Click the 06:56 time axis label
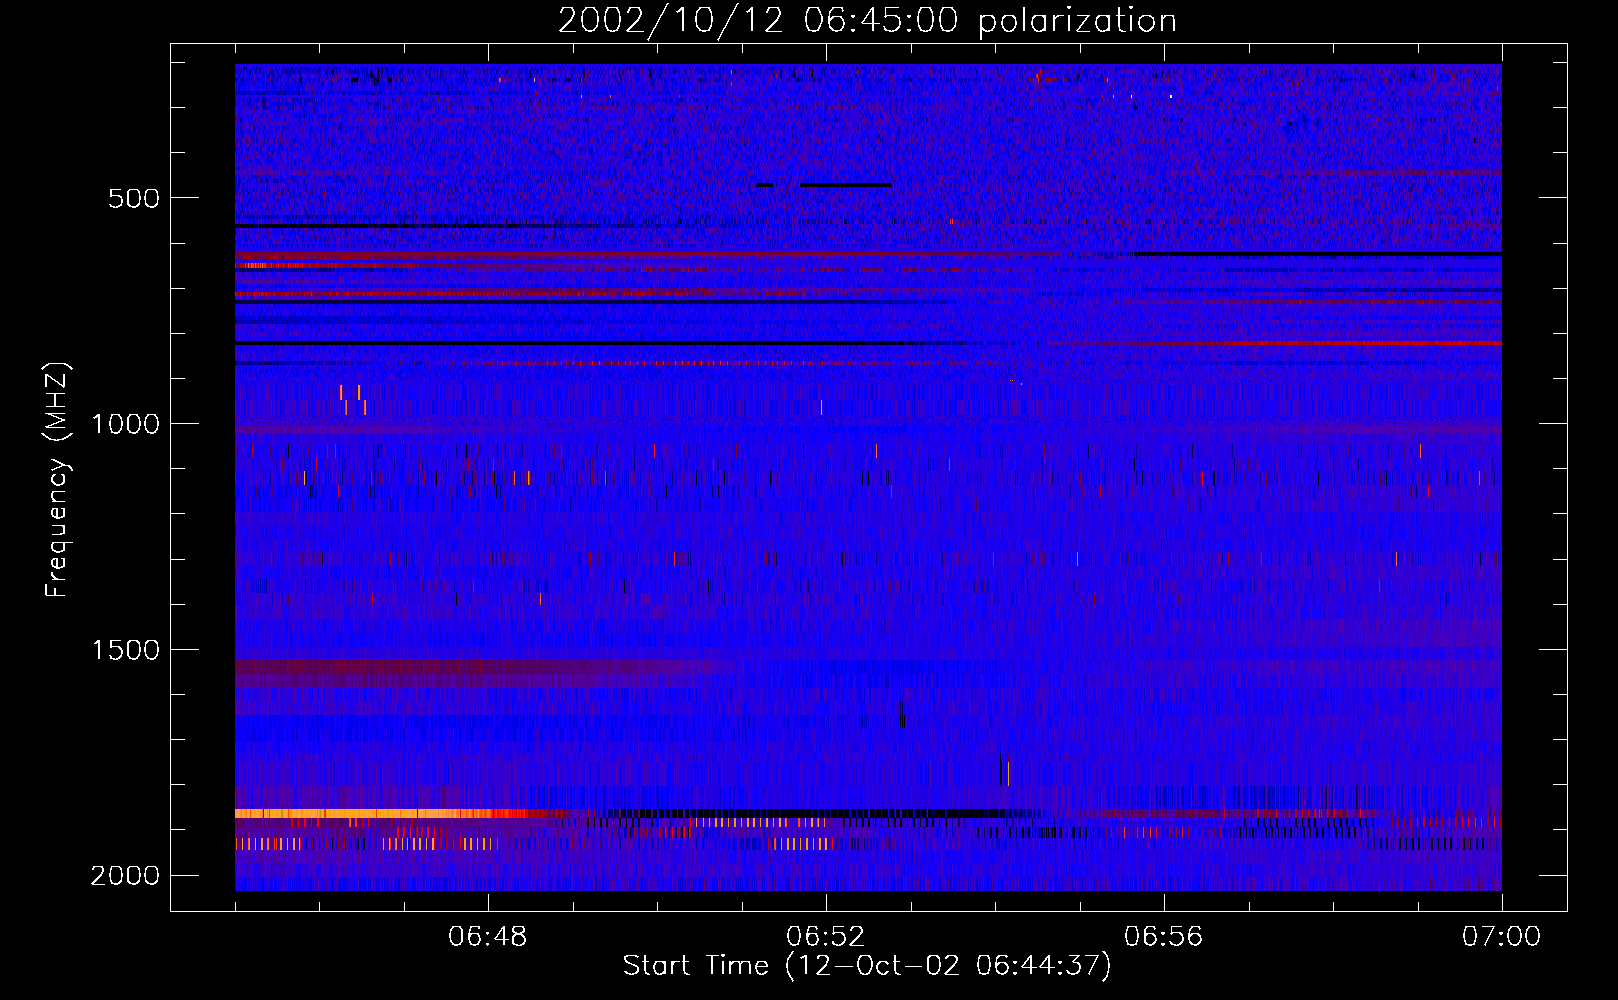Screen dimensions: 1618x1000 click(1164, 937)
